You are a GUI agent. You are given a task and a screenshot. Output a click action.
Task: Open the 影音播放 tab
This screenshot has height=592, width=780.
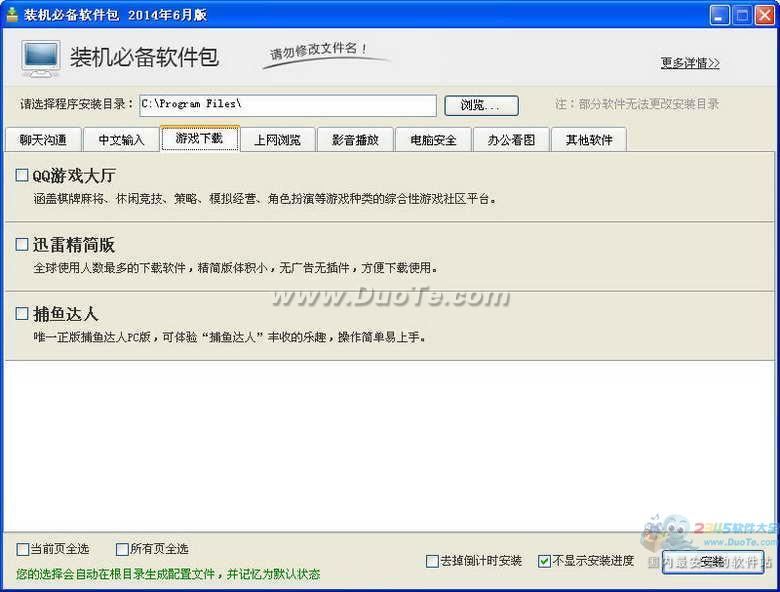(x=355, y=140)
